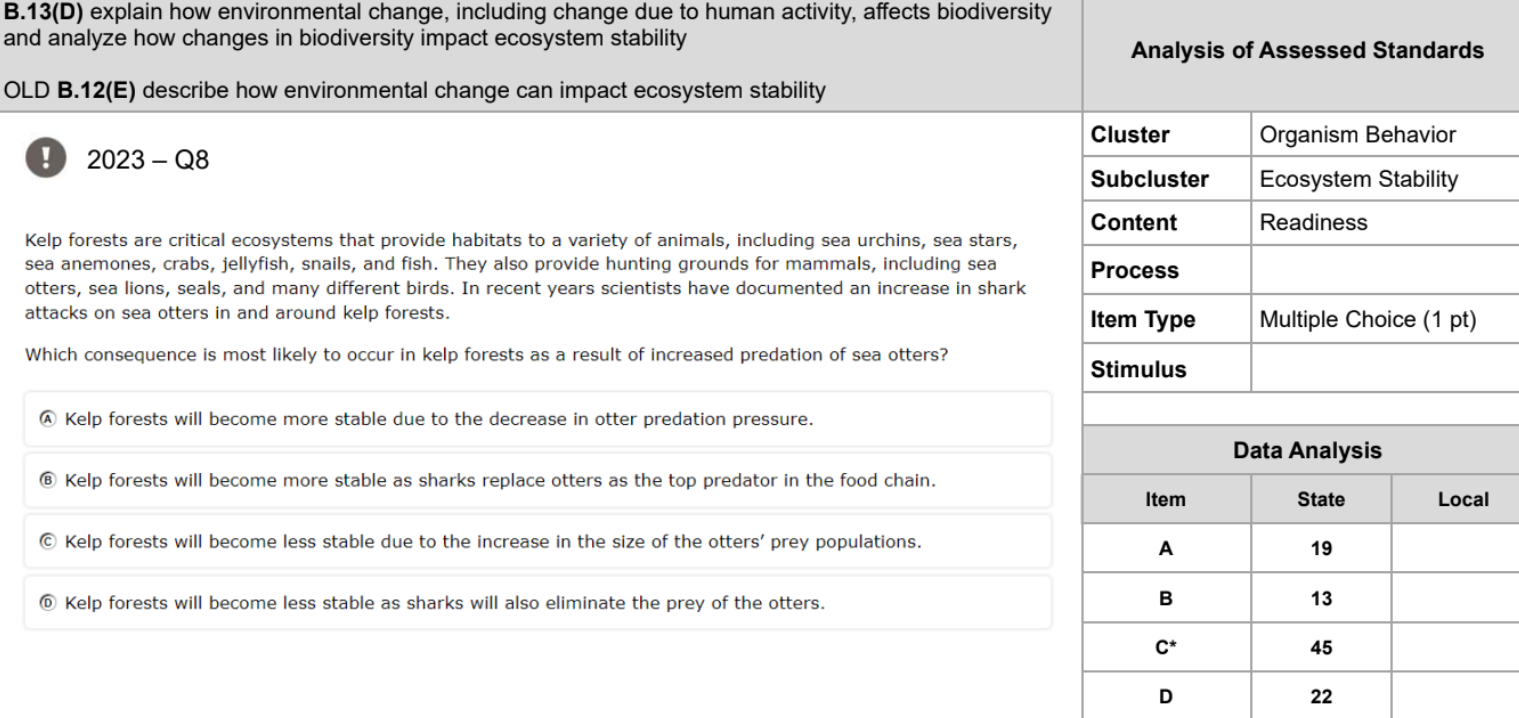Click the State value 45 for C*
The width and height of the screenshot is (1519, 718).
[1321, 647]
